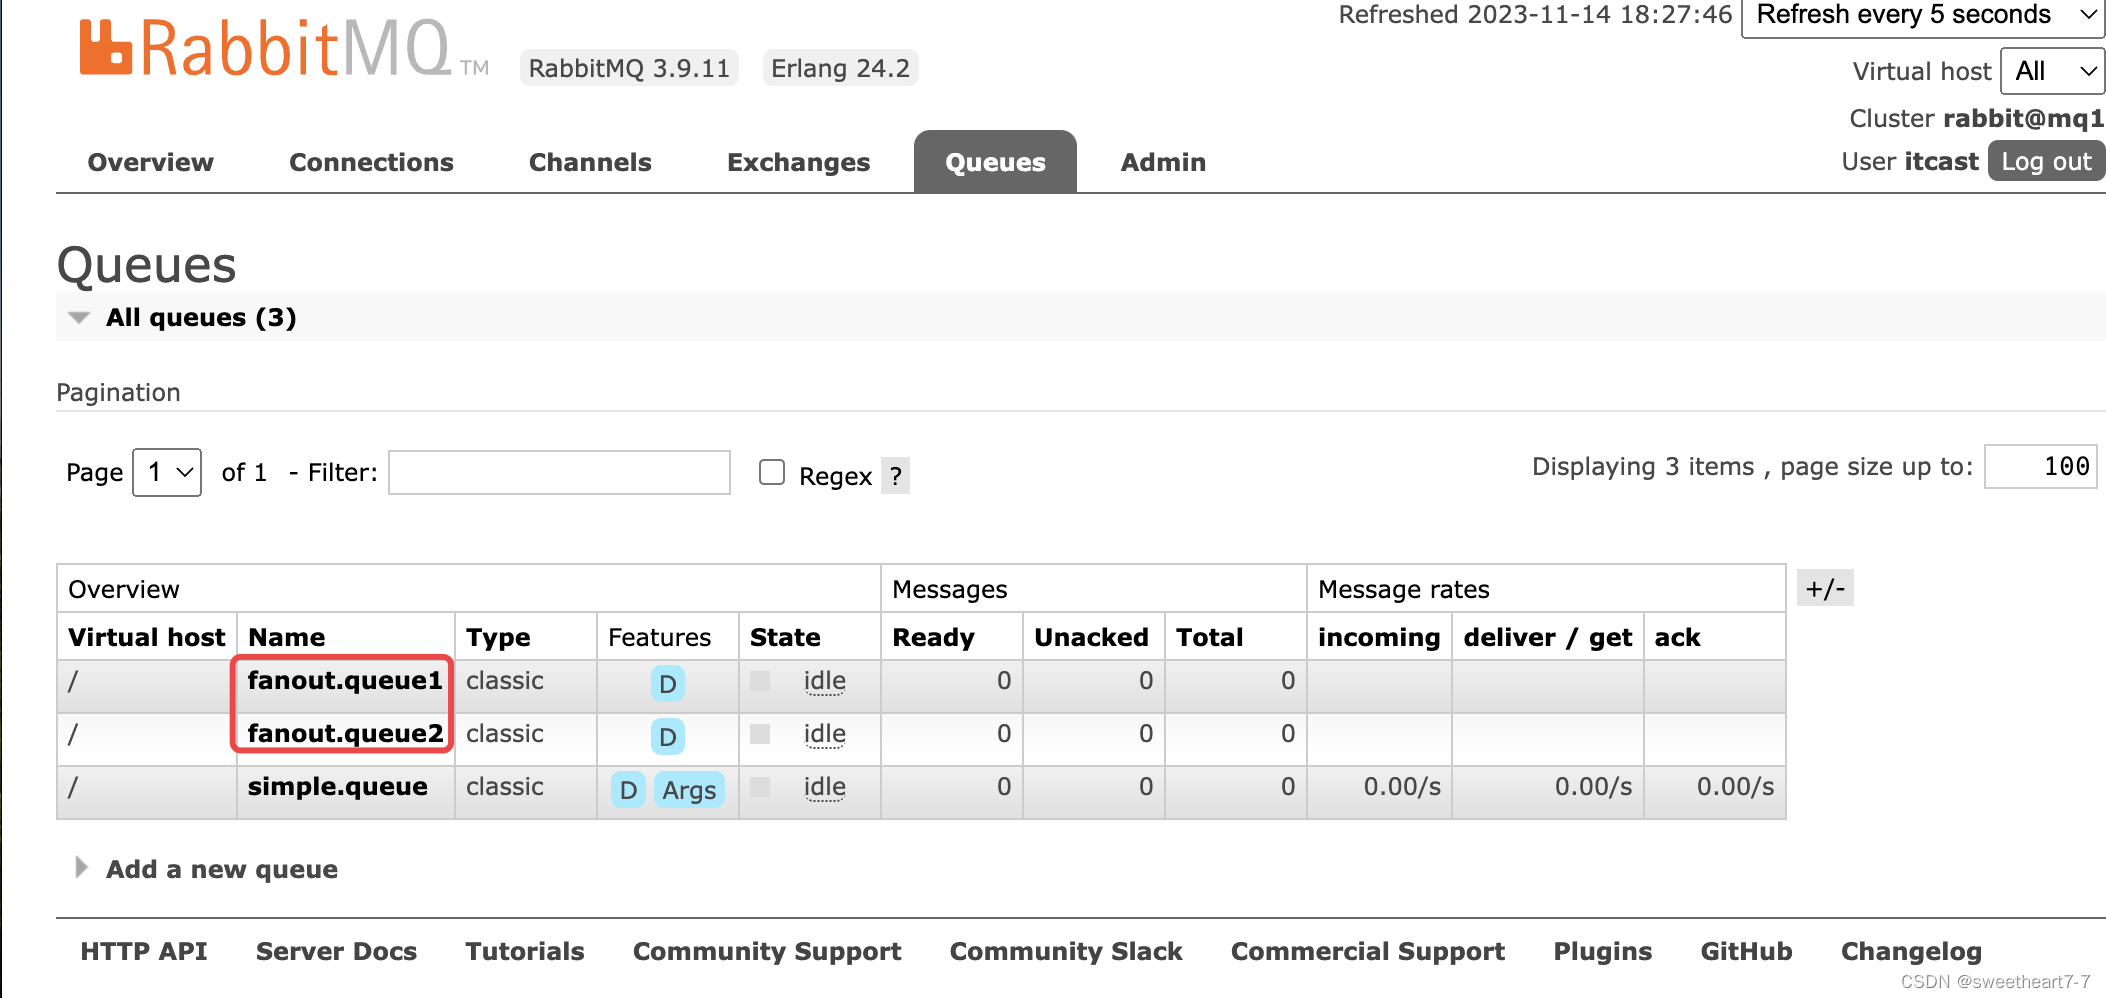Sort by the incoming column header
This screenshot has height=998, width=2106.
pos(1379,637)
